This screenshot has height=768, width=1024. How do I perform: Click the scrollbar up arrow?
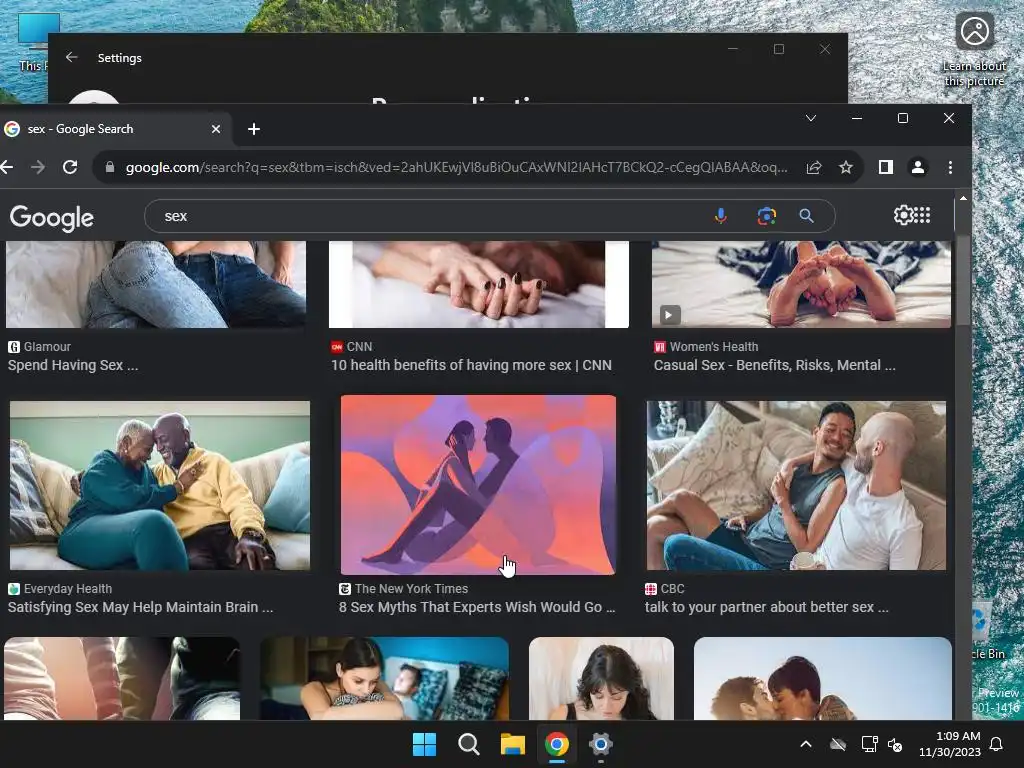[963, 198]
